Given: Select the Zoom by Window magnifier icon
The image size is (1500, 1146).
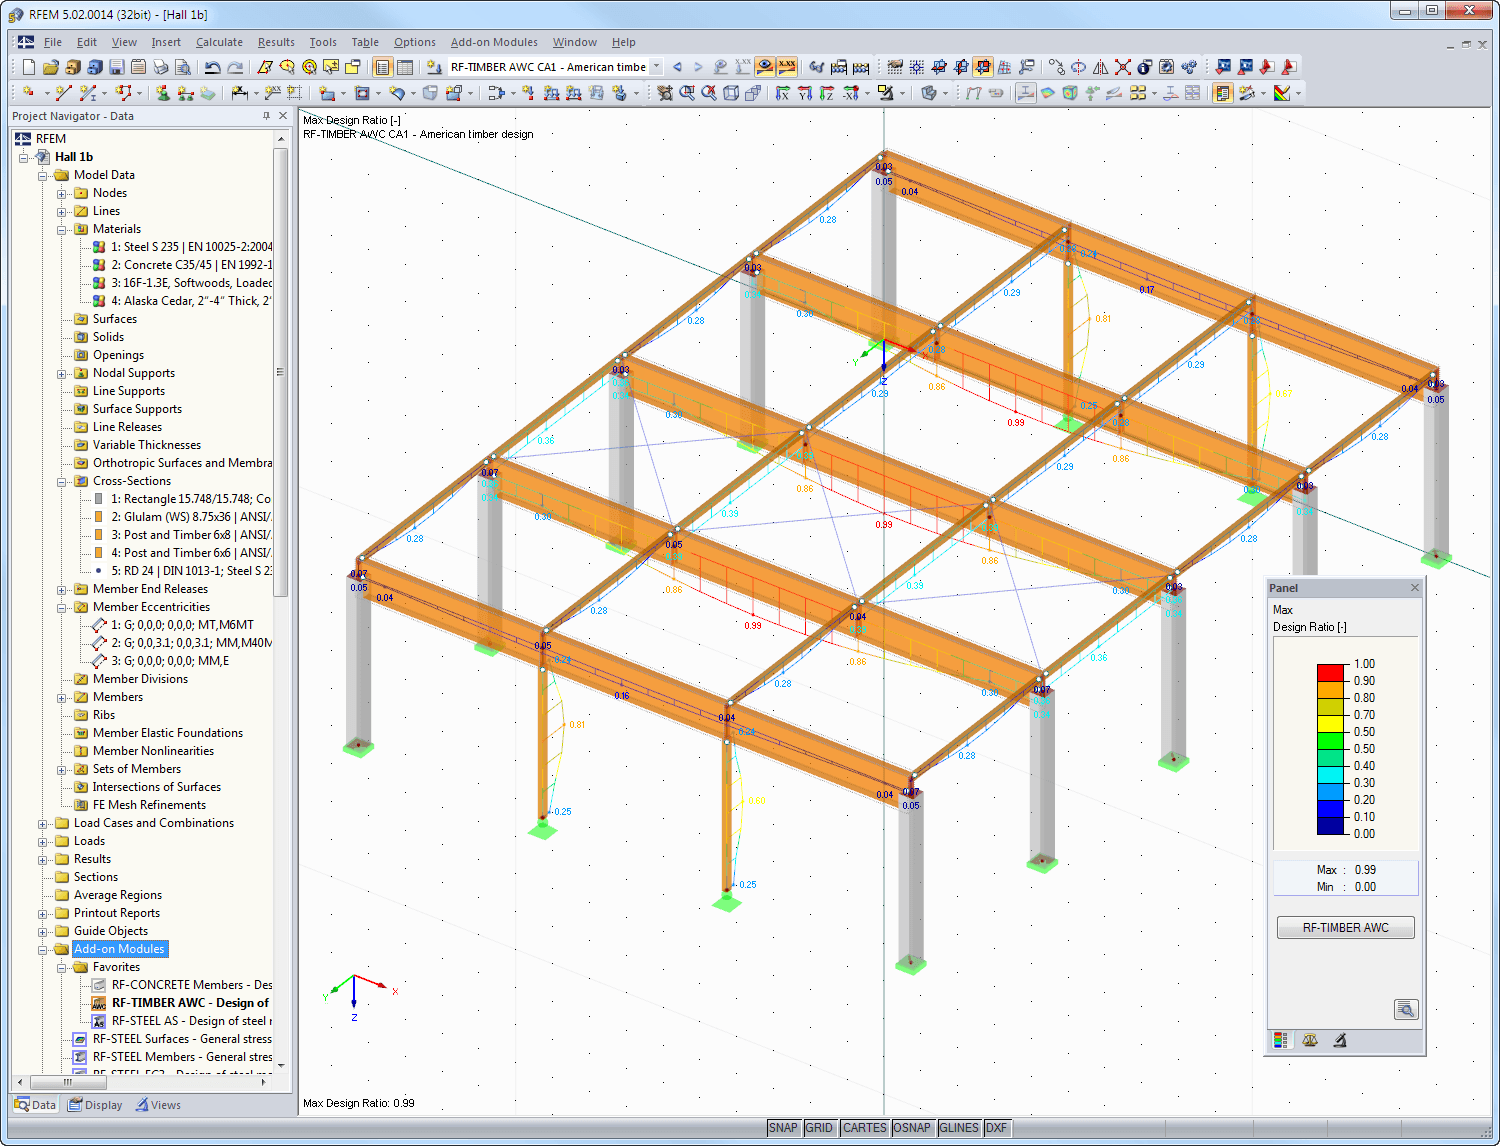Looking at the screenshot, I should [686, 93].
